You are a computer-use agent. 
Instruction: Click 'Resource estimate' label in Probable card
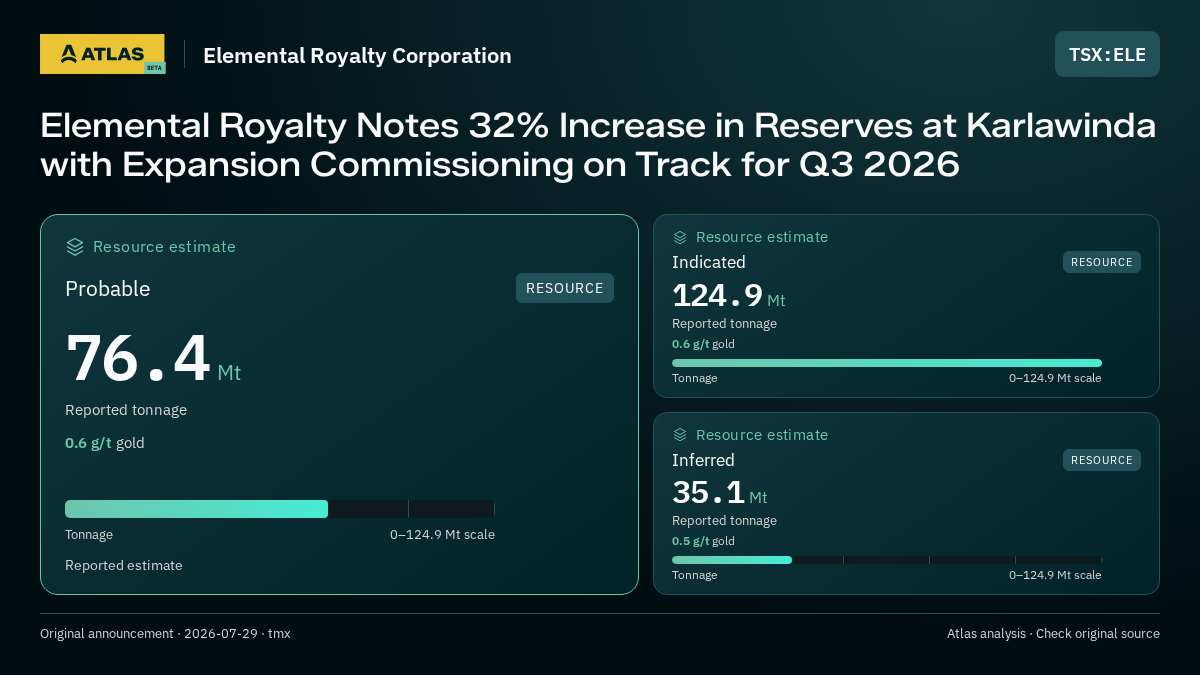pos(164,247)
